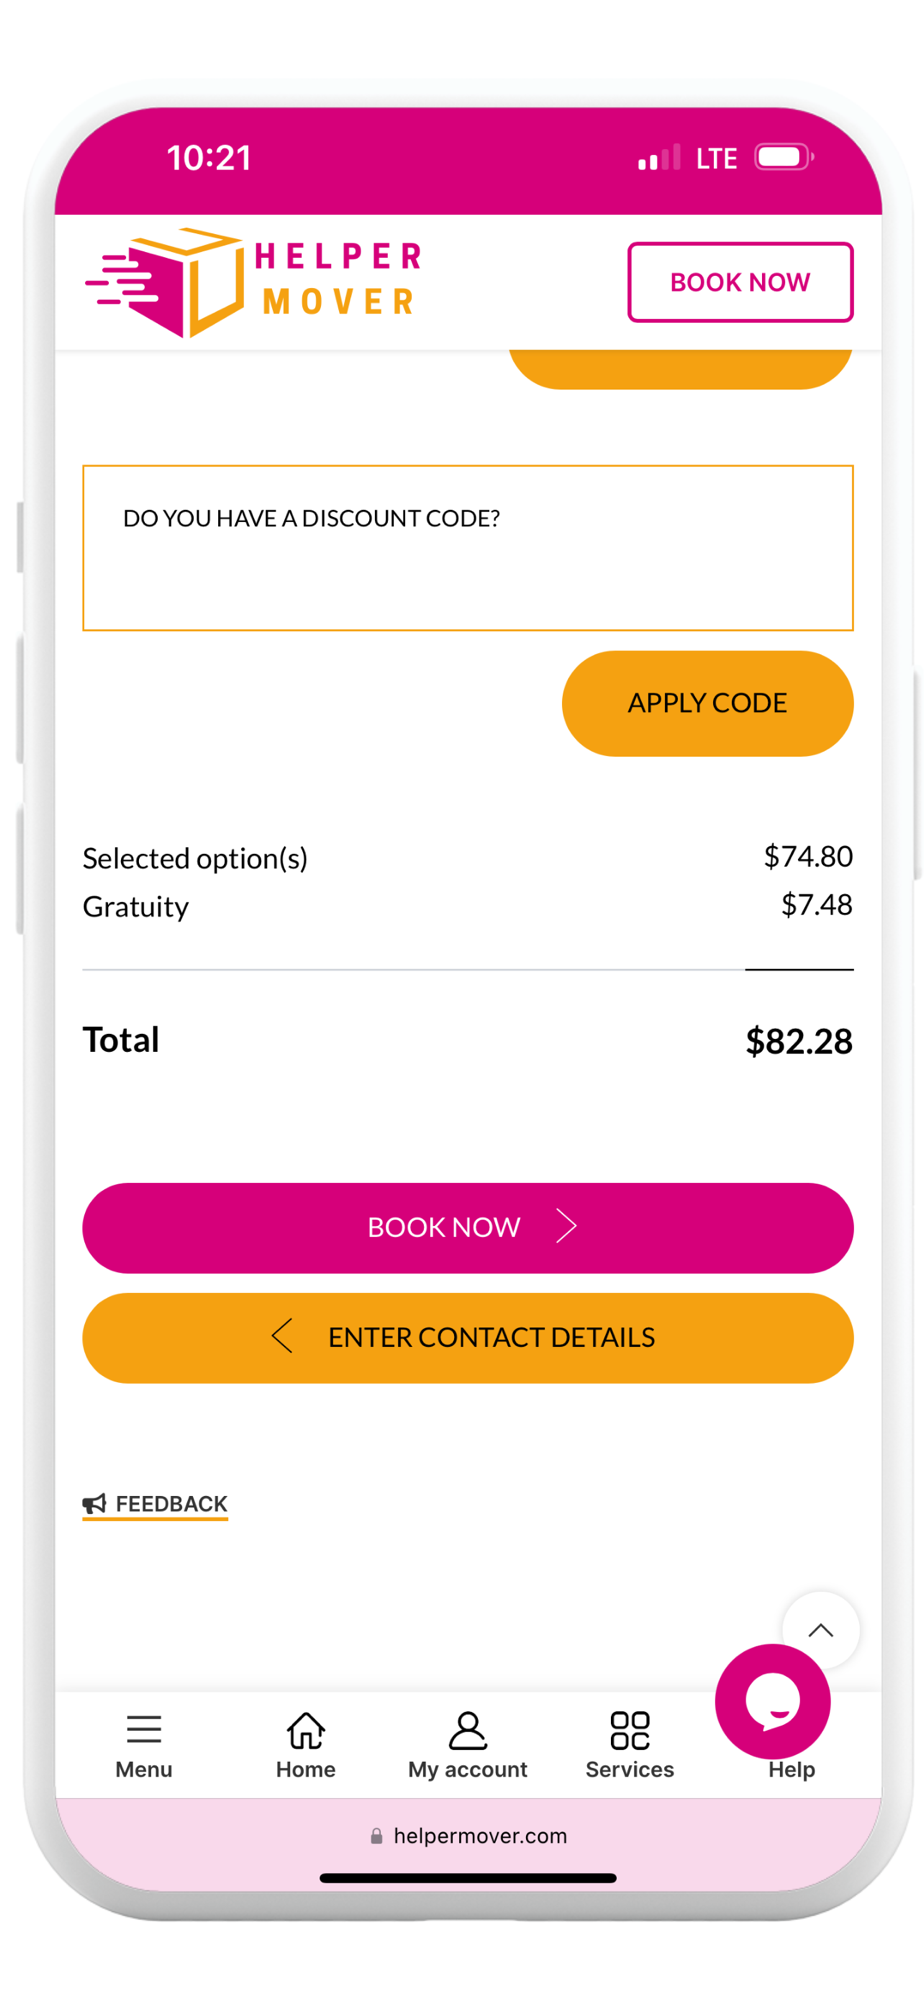Screen dimensions: 924x2000
Task: Open the Services grid icon
Action: [x=630, y=1730]
